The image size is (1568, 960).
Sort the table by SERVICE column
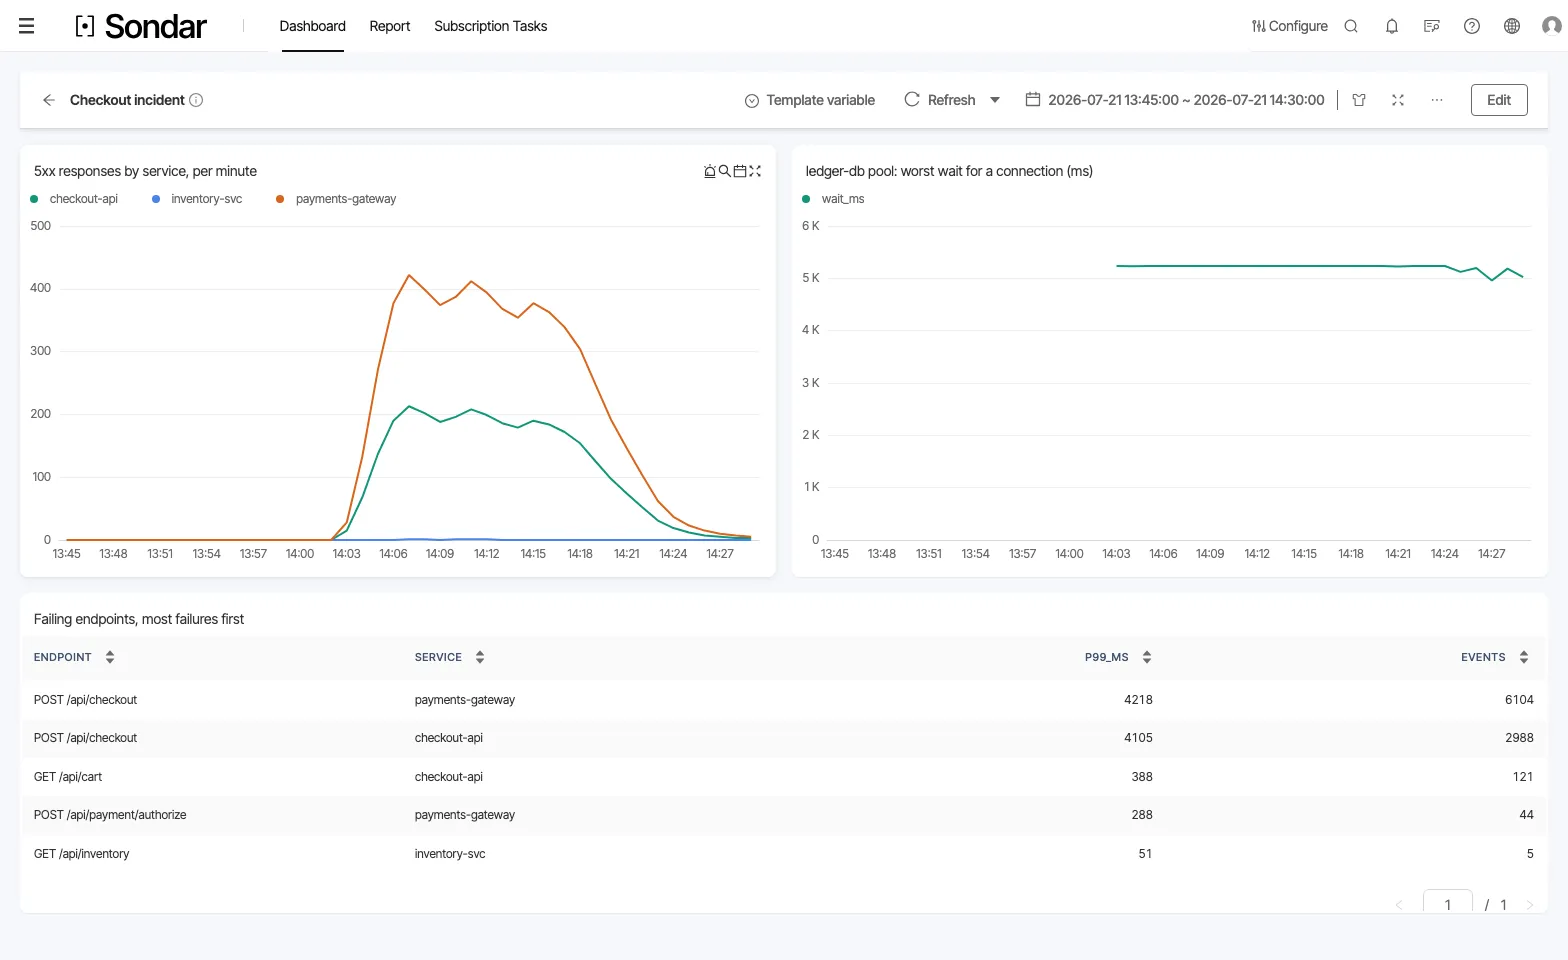coord(480,657)
